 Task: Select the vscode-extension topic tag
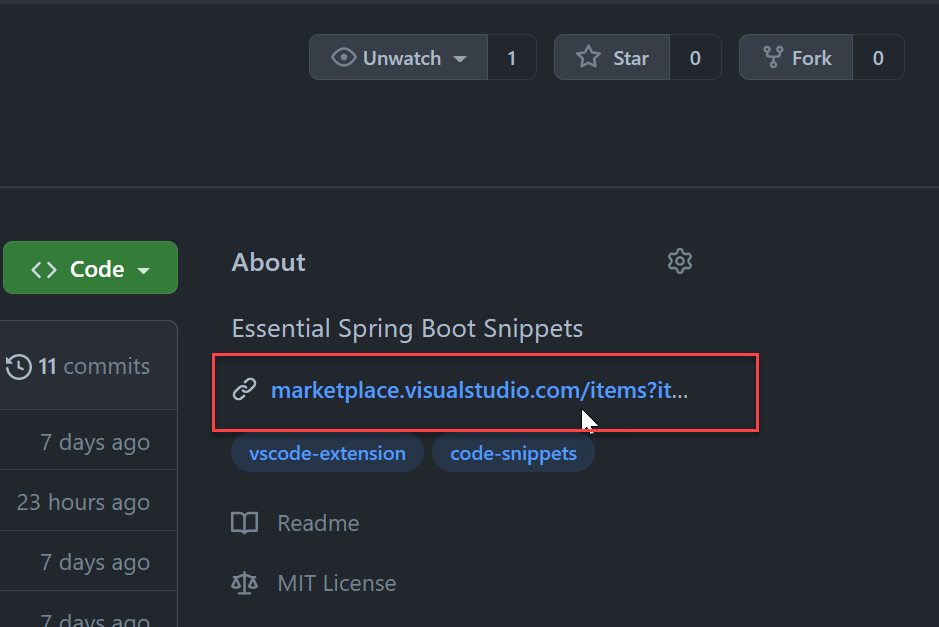(x=327, y=453)
